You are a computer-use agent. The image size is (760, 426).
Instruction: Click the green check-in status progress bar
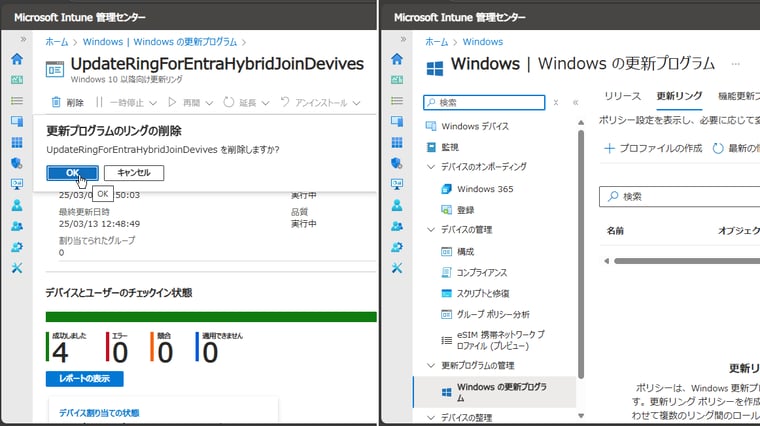(x=211, y=317)
